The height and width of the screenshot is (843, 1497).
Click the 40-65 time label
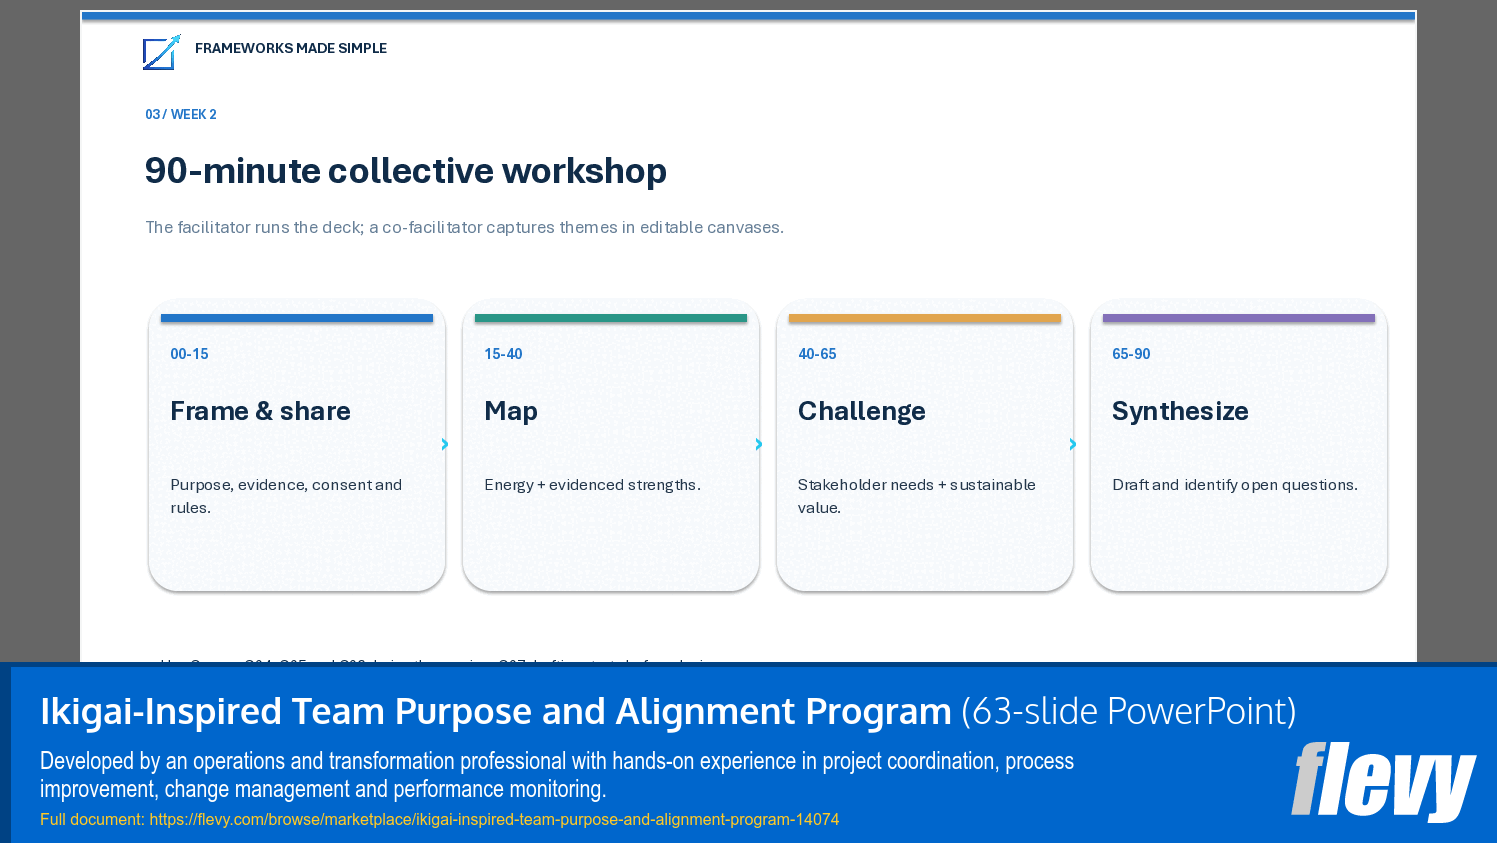817,354
